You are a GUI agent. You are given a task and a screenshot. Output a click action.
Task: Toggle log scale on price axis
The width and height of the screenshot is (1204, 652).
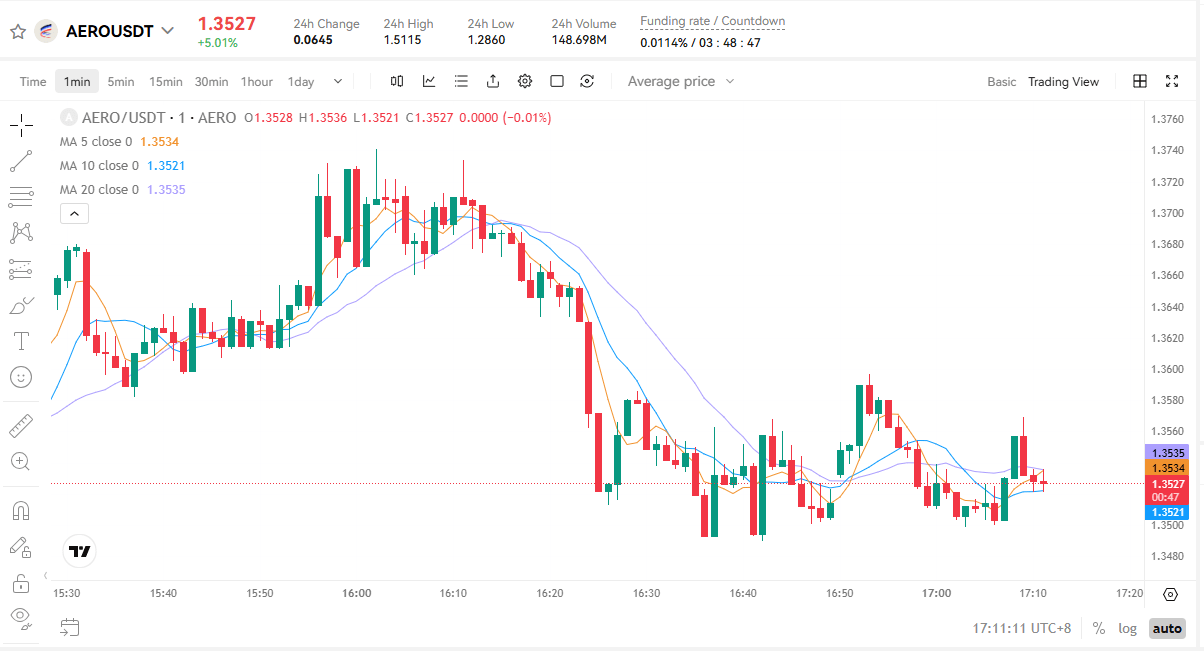1127,628
